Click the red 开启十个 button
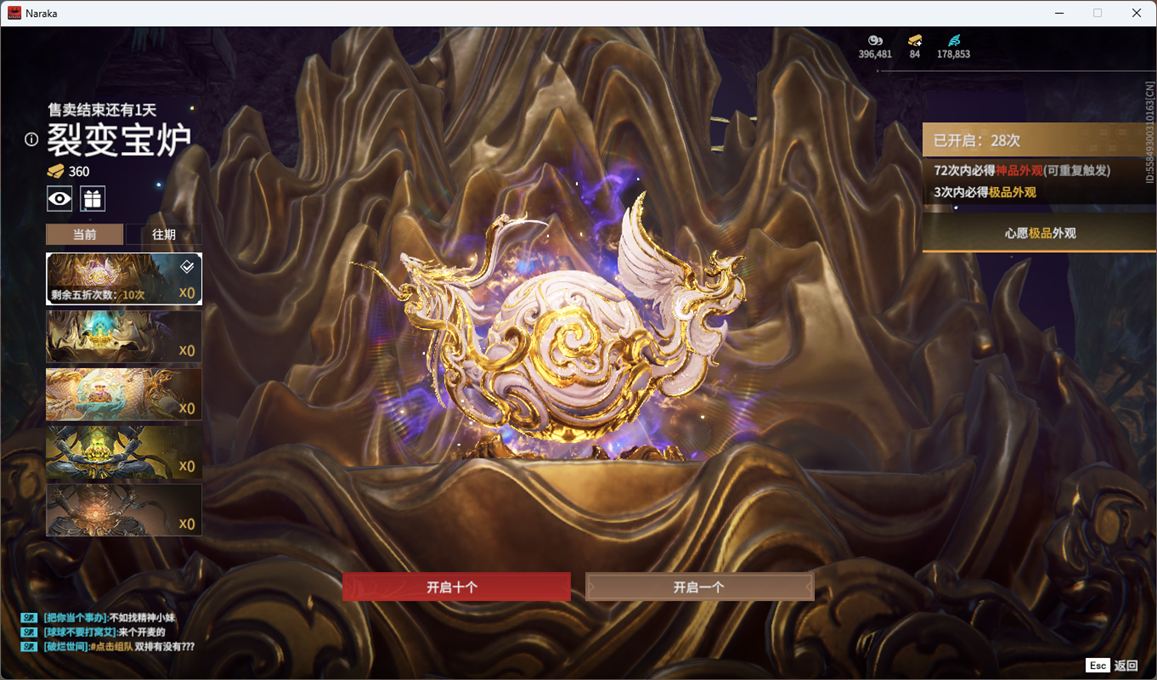Image resolution: width=1157 pixels, height=680 pixels. (456, 587)
